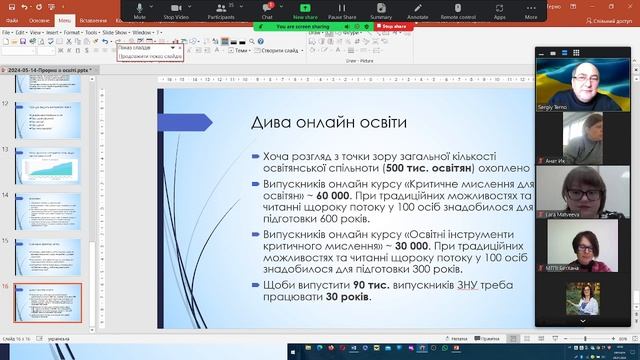The height and width of the screenshot is (360, 640).
Task: Click undo icon in PowerPoint title bar
Action: (x=24, y=7)
